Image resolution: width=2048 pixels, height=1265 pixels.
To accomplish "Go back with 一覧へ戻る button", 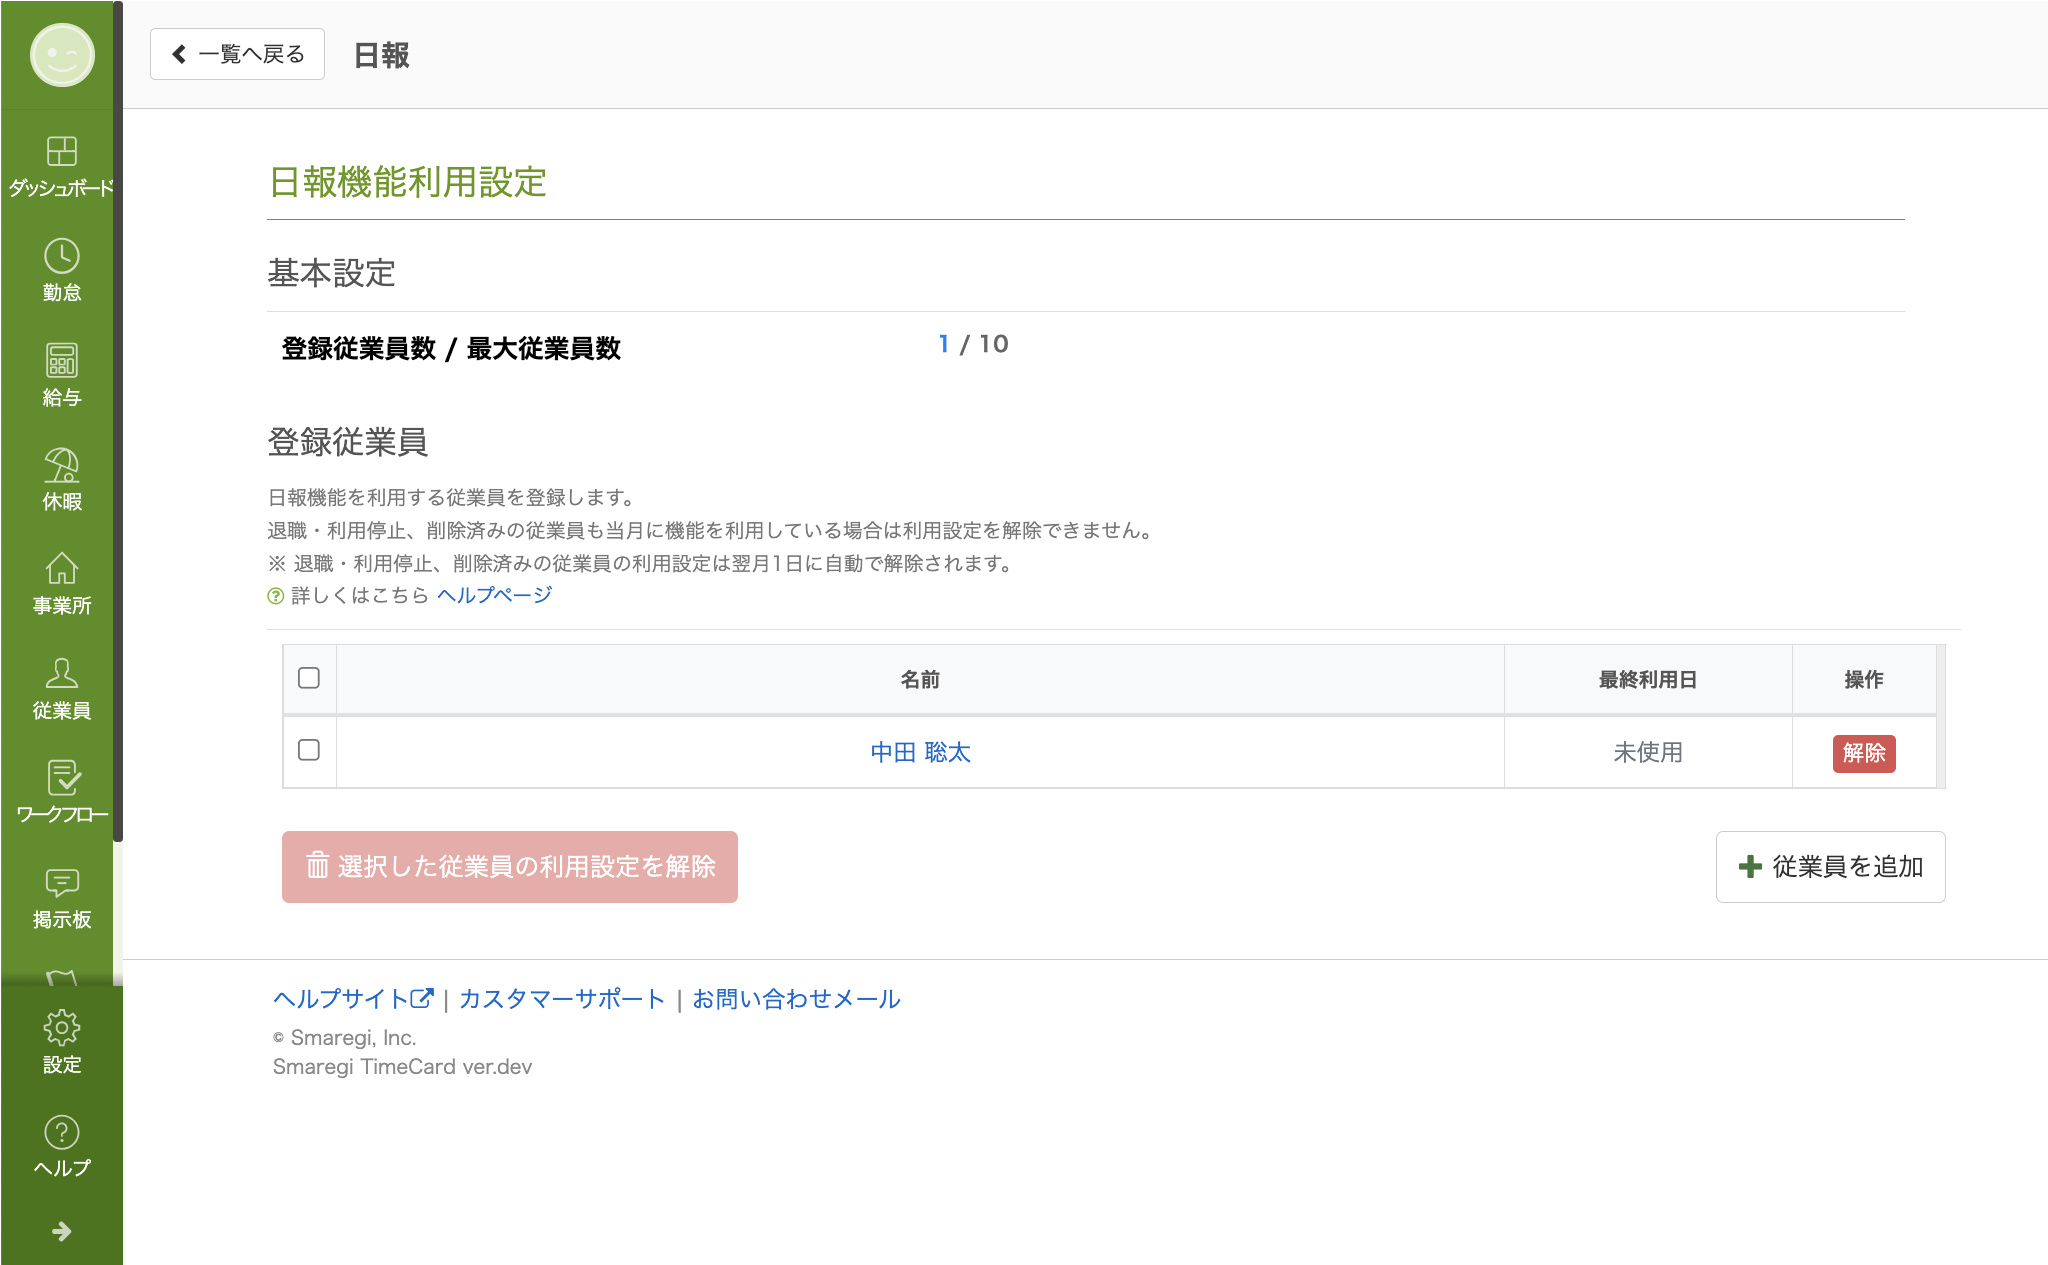I will (237, 54).
